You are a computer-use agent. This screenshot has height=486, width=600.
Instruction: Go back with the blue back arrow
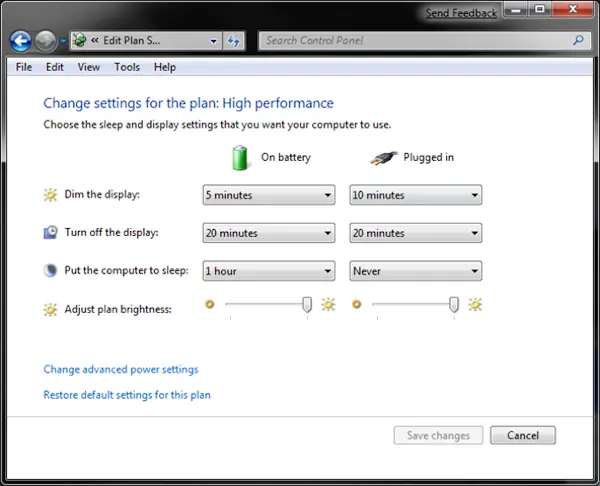[x=21, y=41]
